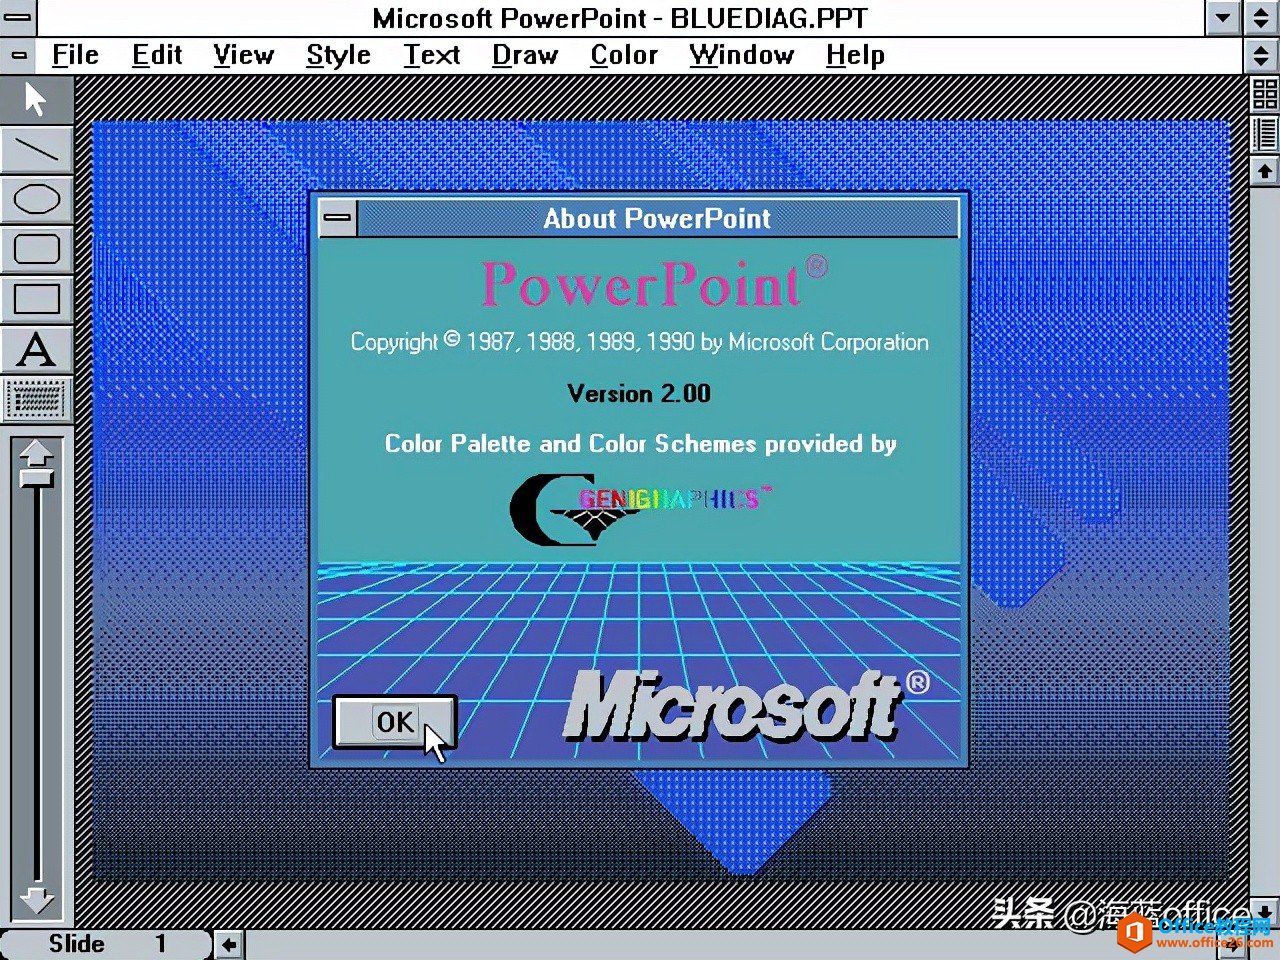Click OK to dismiss the About PowerPoint dialog
This screenshot has height=960, width=1280.
[394, 722]
